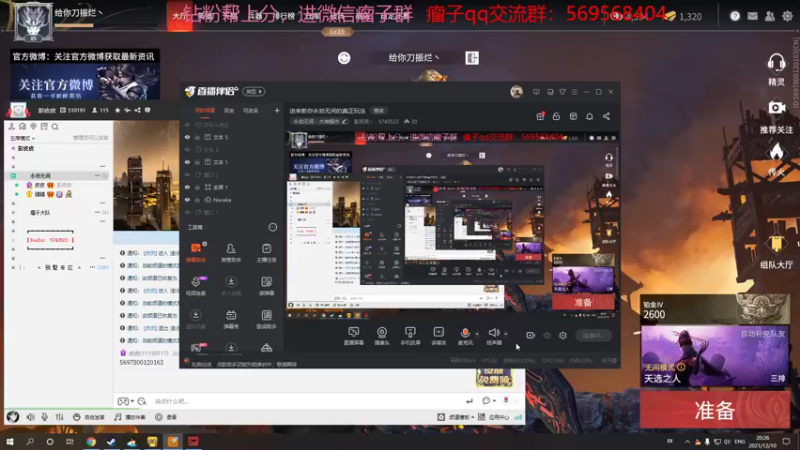This screenshot has width=800, height=450.
Task: Click the edit button beside stream title
Action: point(379,111)
